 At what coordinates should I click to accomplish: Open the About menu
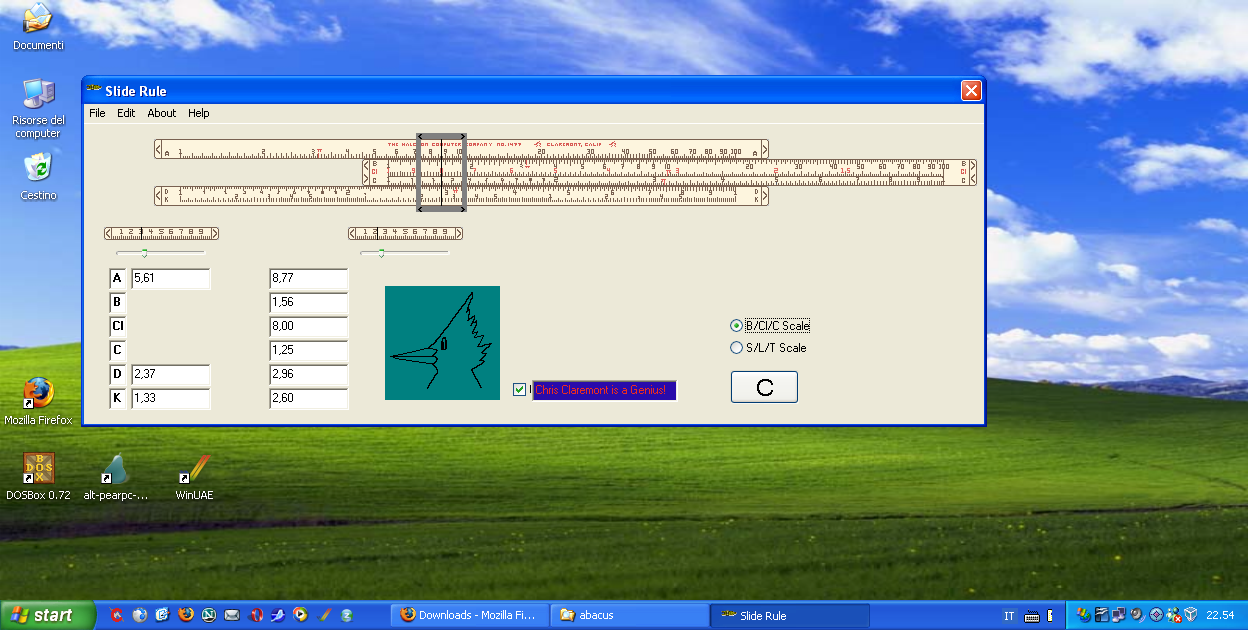(x=162, y=113)
